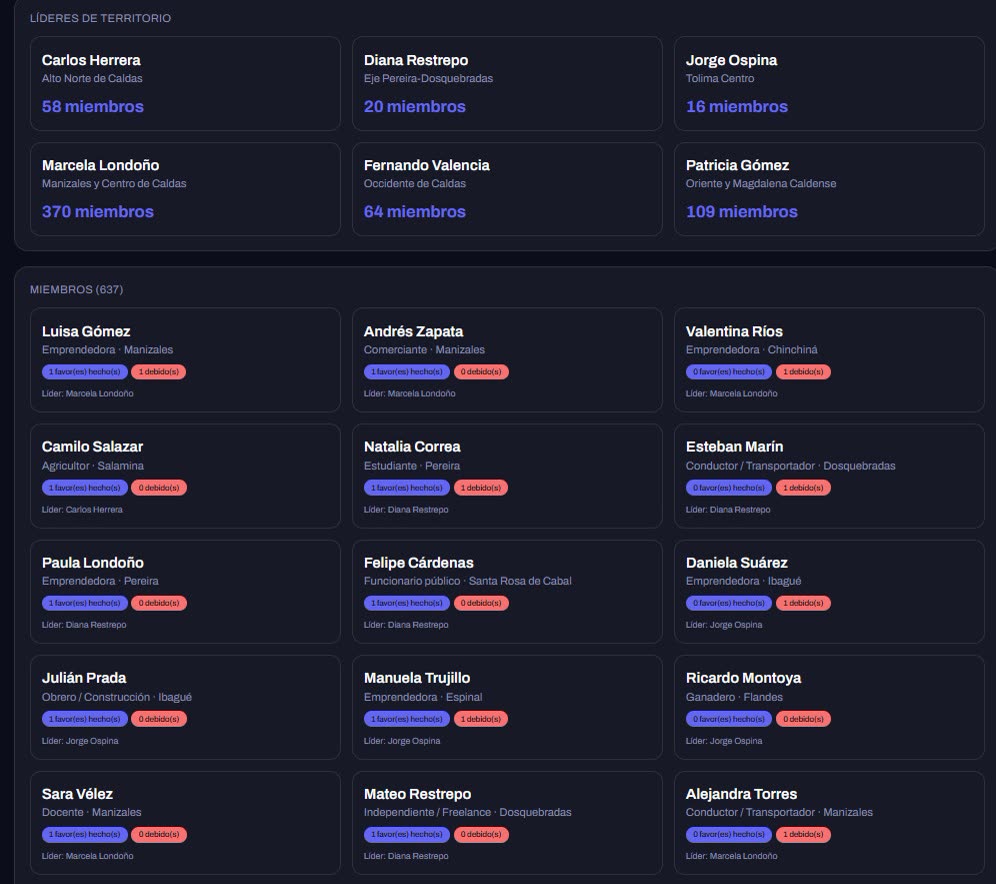This screenshot has height=884, width=996.
Task: Open Carlos Herrera territory leader card
Action: point(185,83)
